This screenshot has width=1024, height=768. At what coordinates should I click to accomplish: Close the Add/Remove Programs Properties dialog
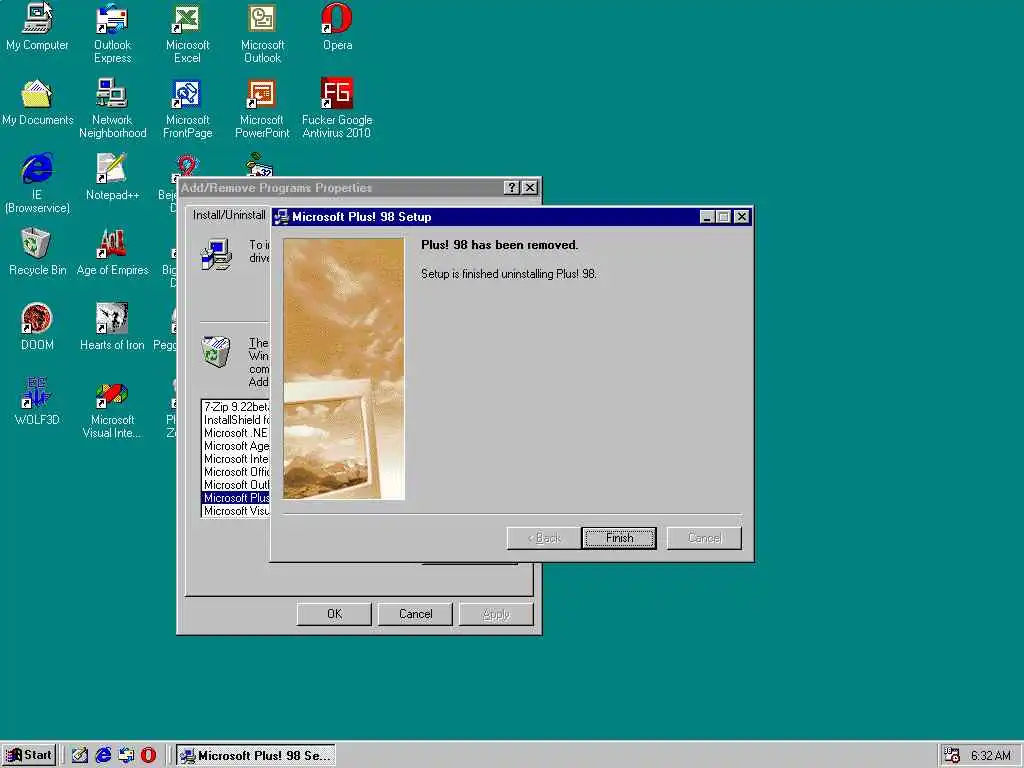point(530,187)
